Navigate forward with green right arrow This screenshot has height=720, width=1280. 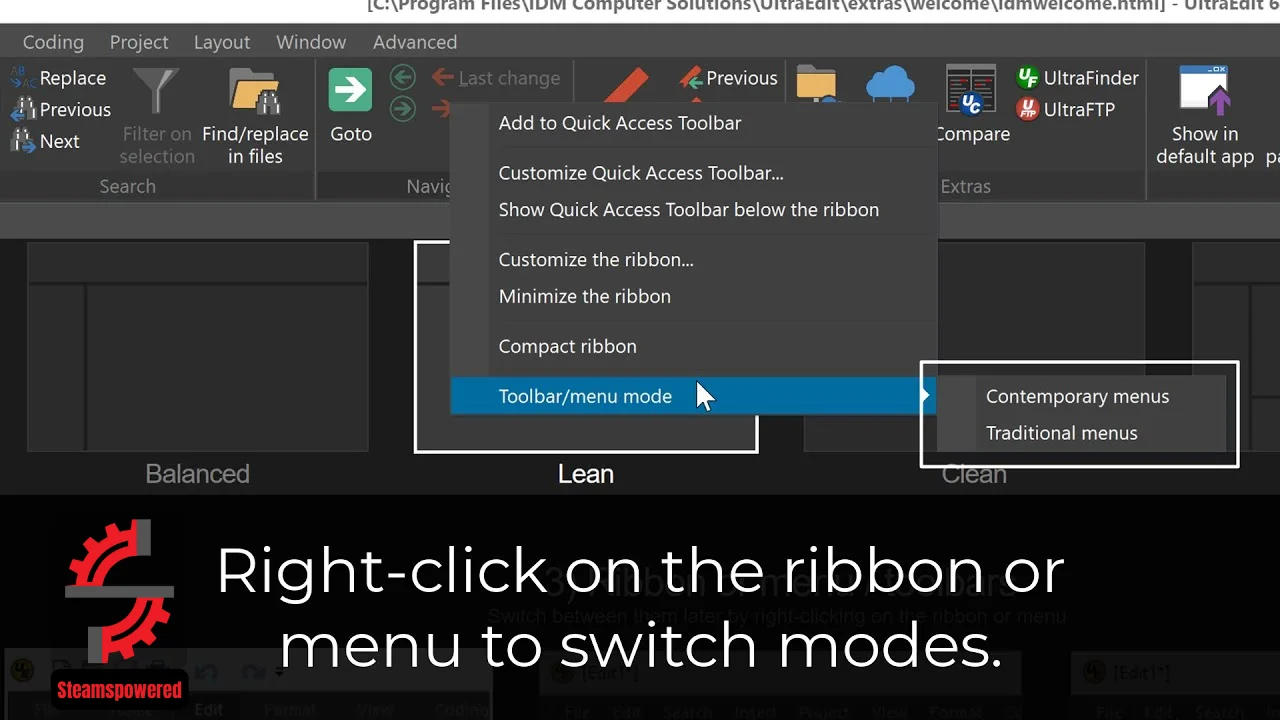coord(403,109)
